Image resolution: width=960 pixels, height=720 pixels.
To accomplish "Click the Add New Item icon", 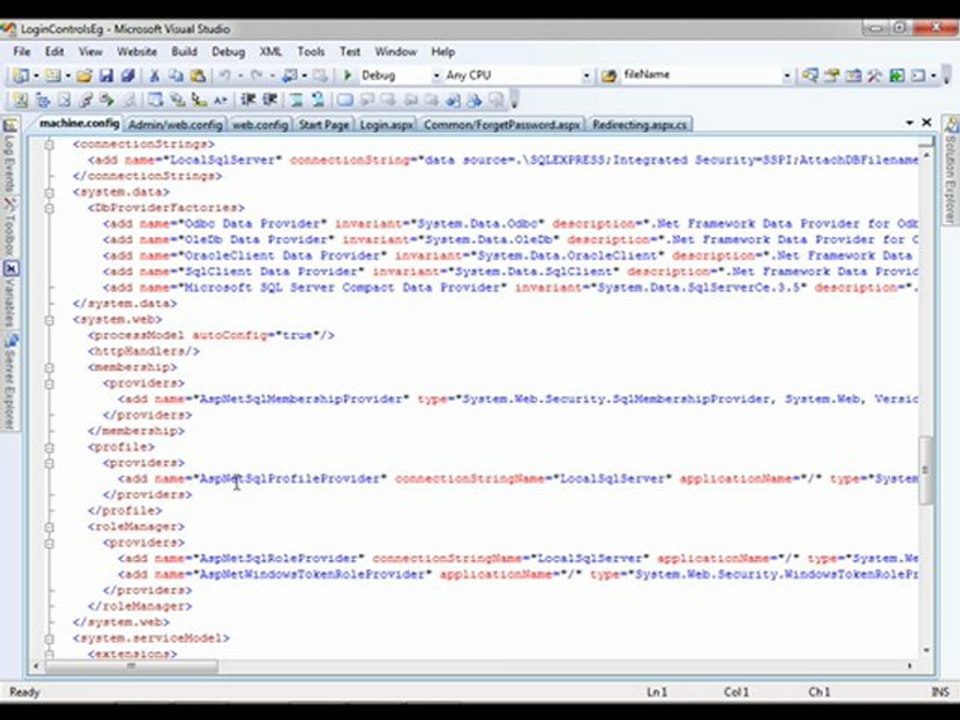I will tap(53, 75).
